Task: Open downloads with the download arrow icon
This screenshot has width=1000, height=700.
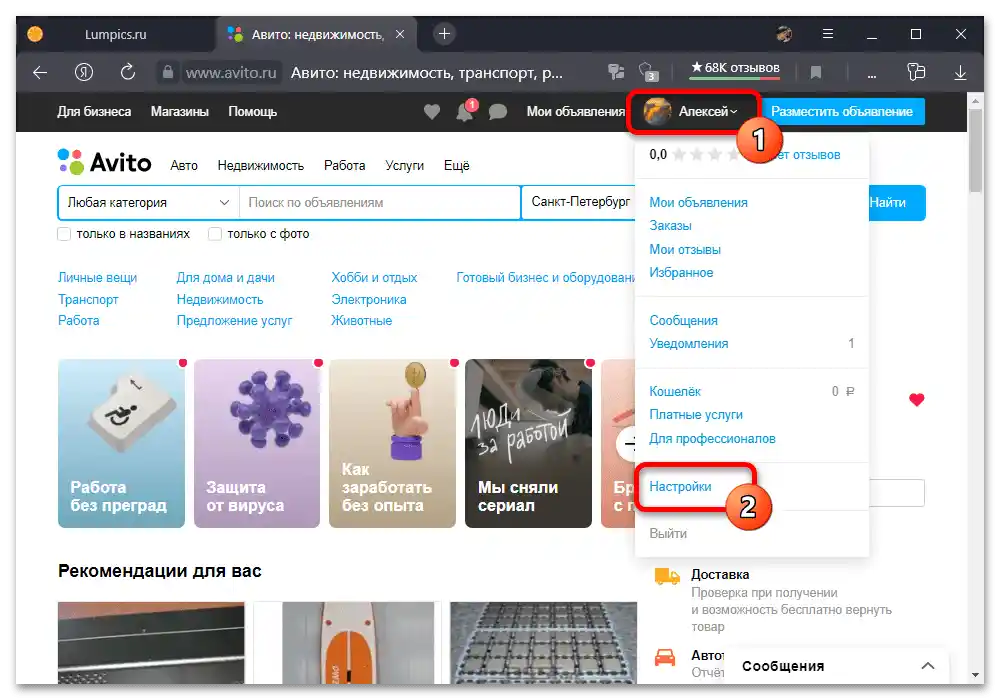Action: (960, 73)
